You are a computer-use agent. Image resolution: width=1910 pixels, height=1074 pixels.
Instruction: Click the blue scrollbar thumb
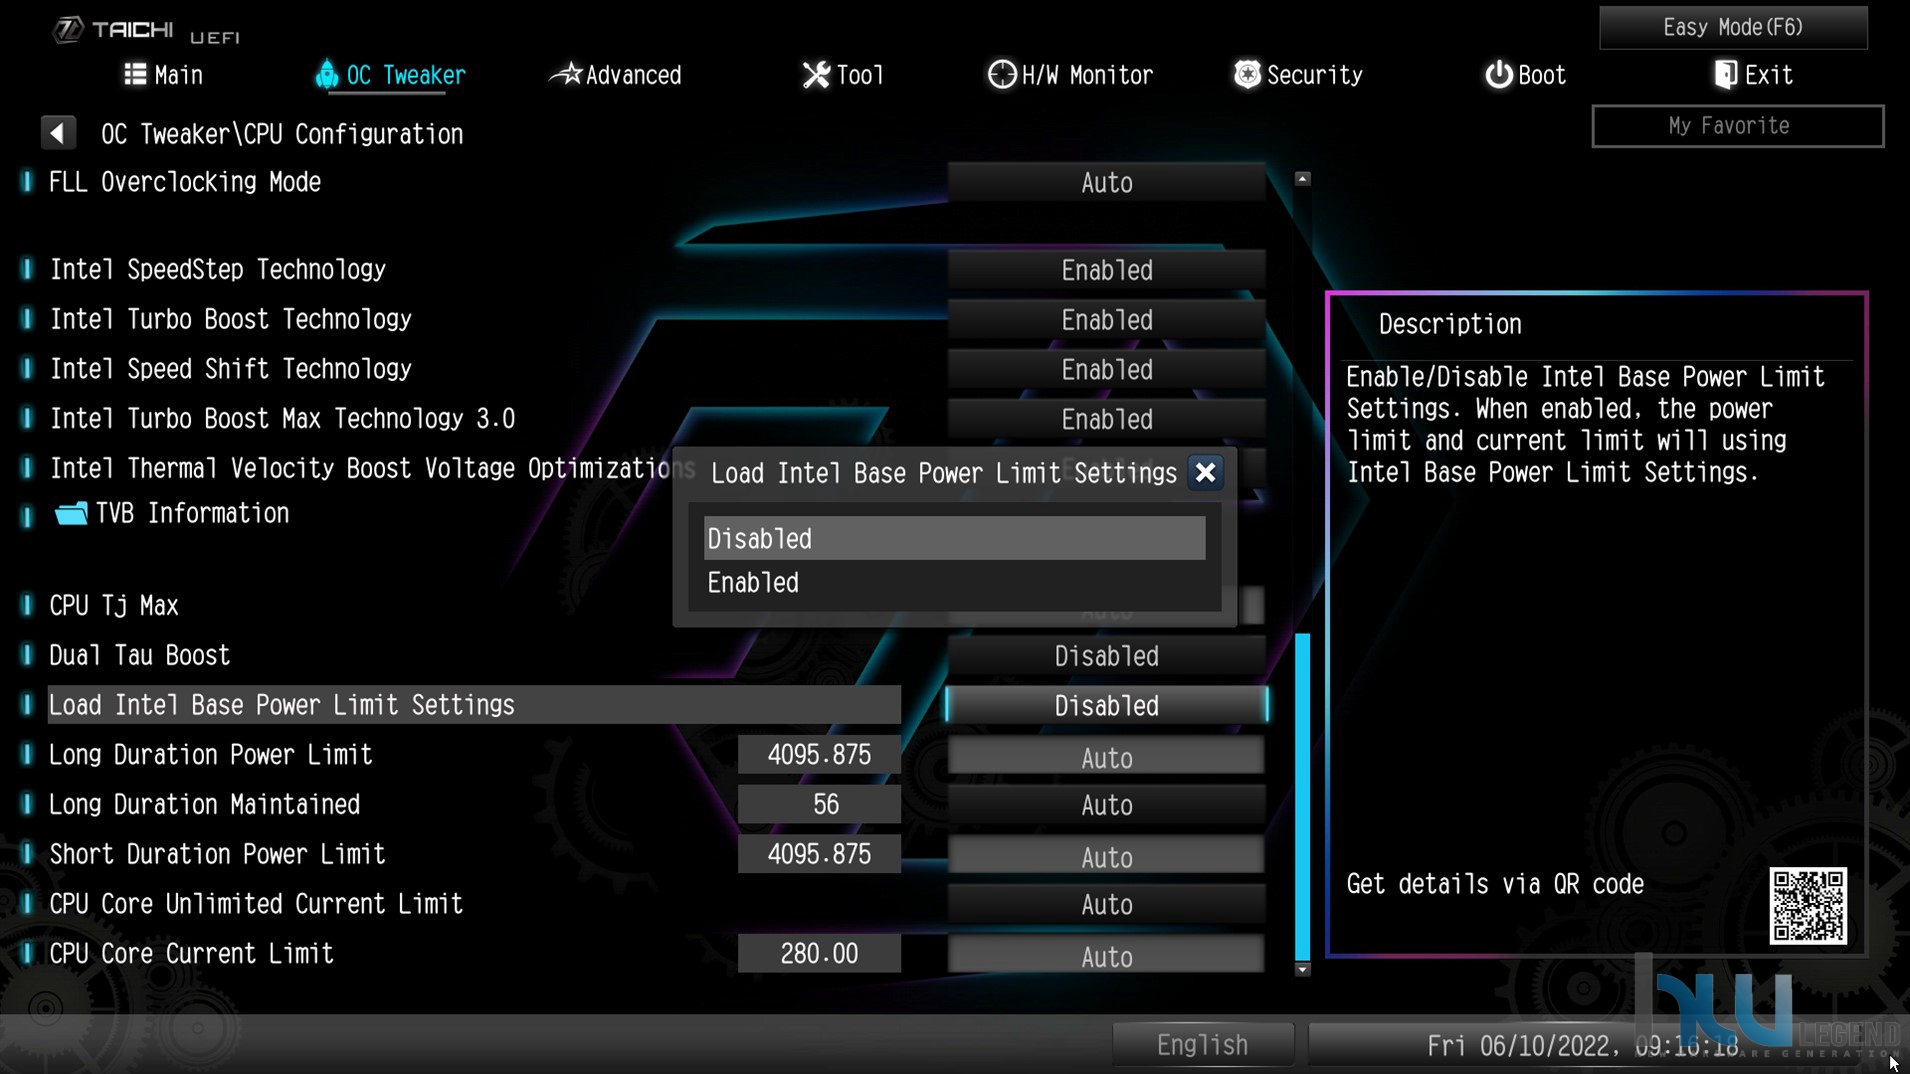[1302, 796]
